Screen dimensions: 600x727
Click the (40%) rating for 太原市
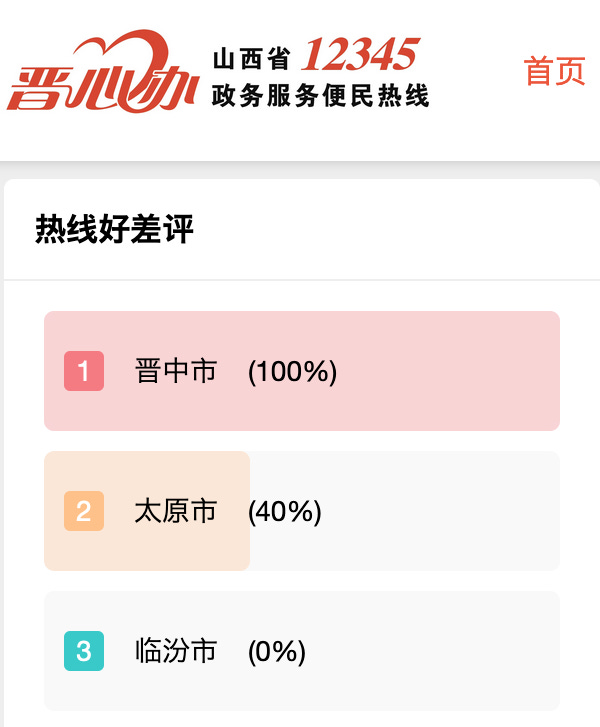click(x=285, y=511)
